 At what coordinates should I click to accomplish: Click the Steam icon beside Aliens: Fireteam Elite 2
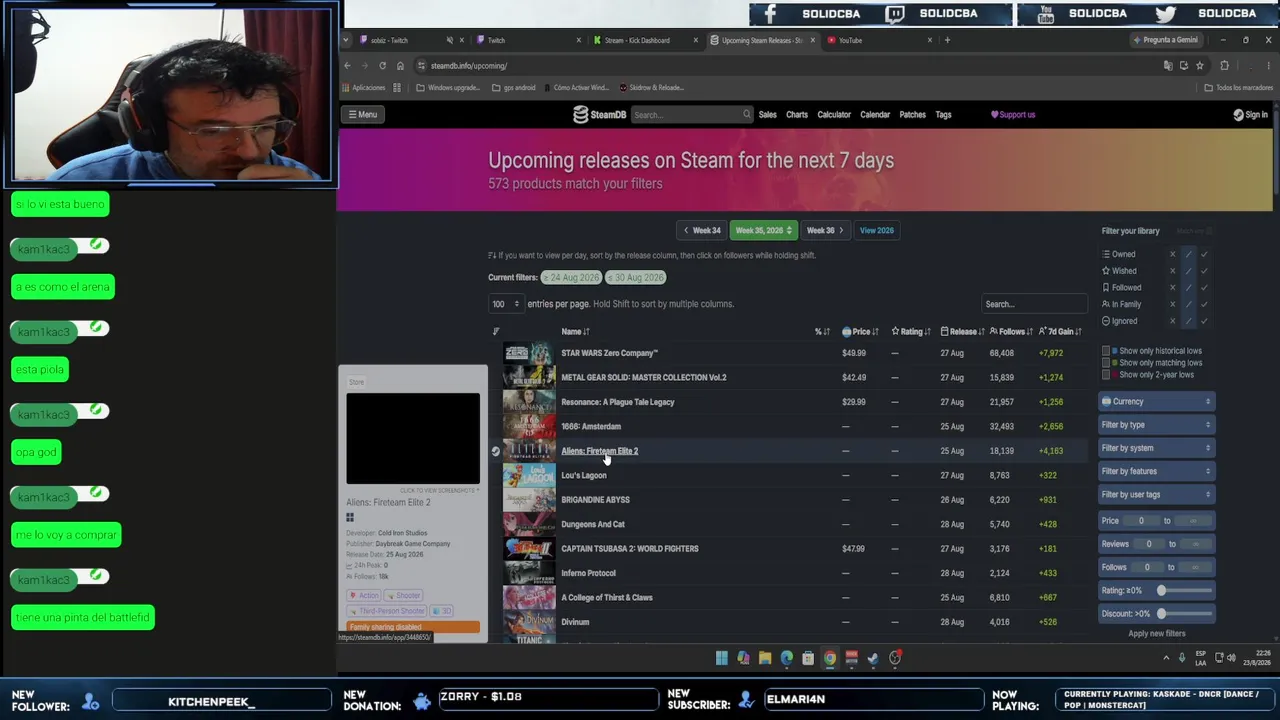[495, 451]
